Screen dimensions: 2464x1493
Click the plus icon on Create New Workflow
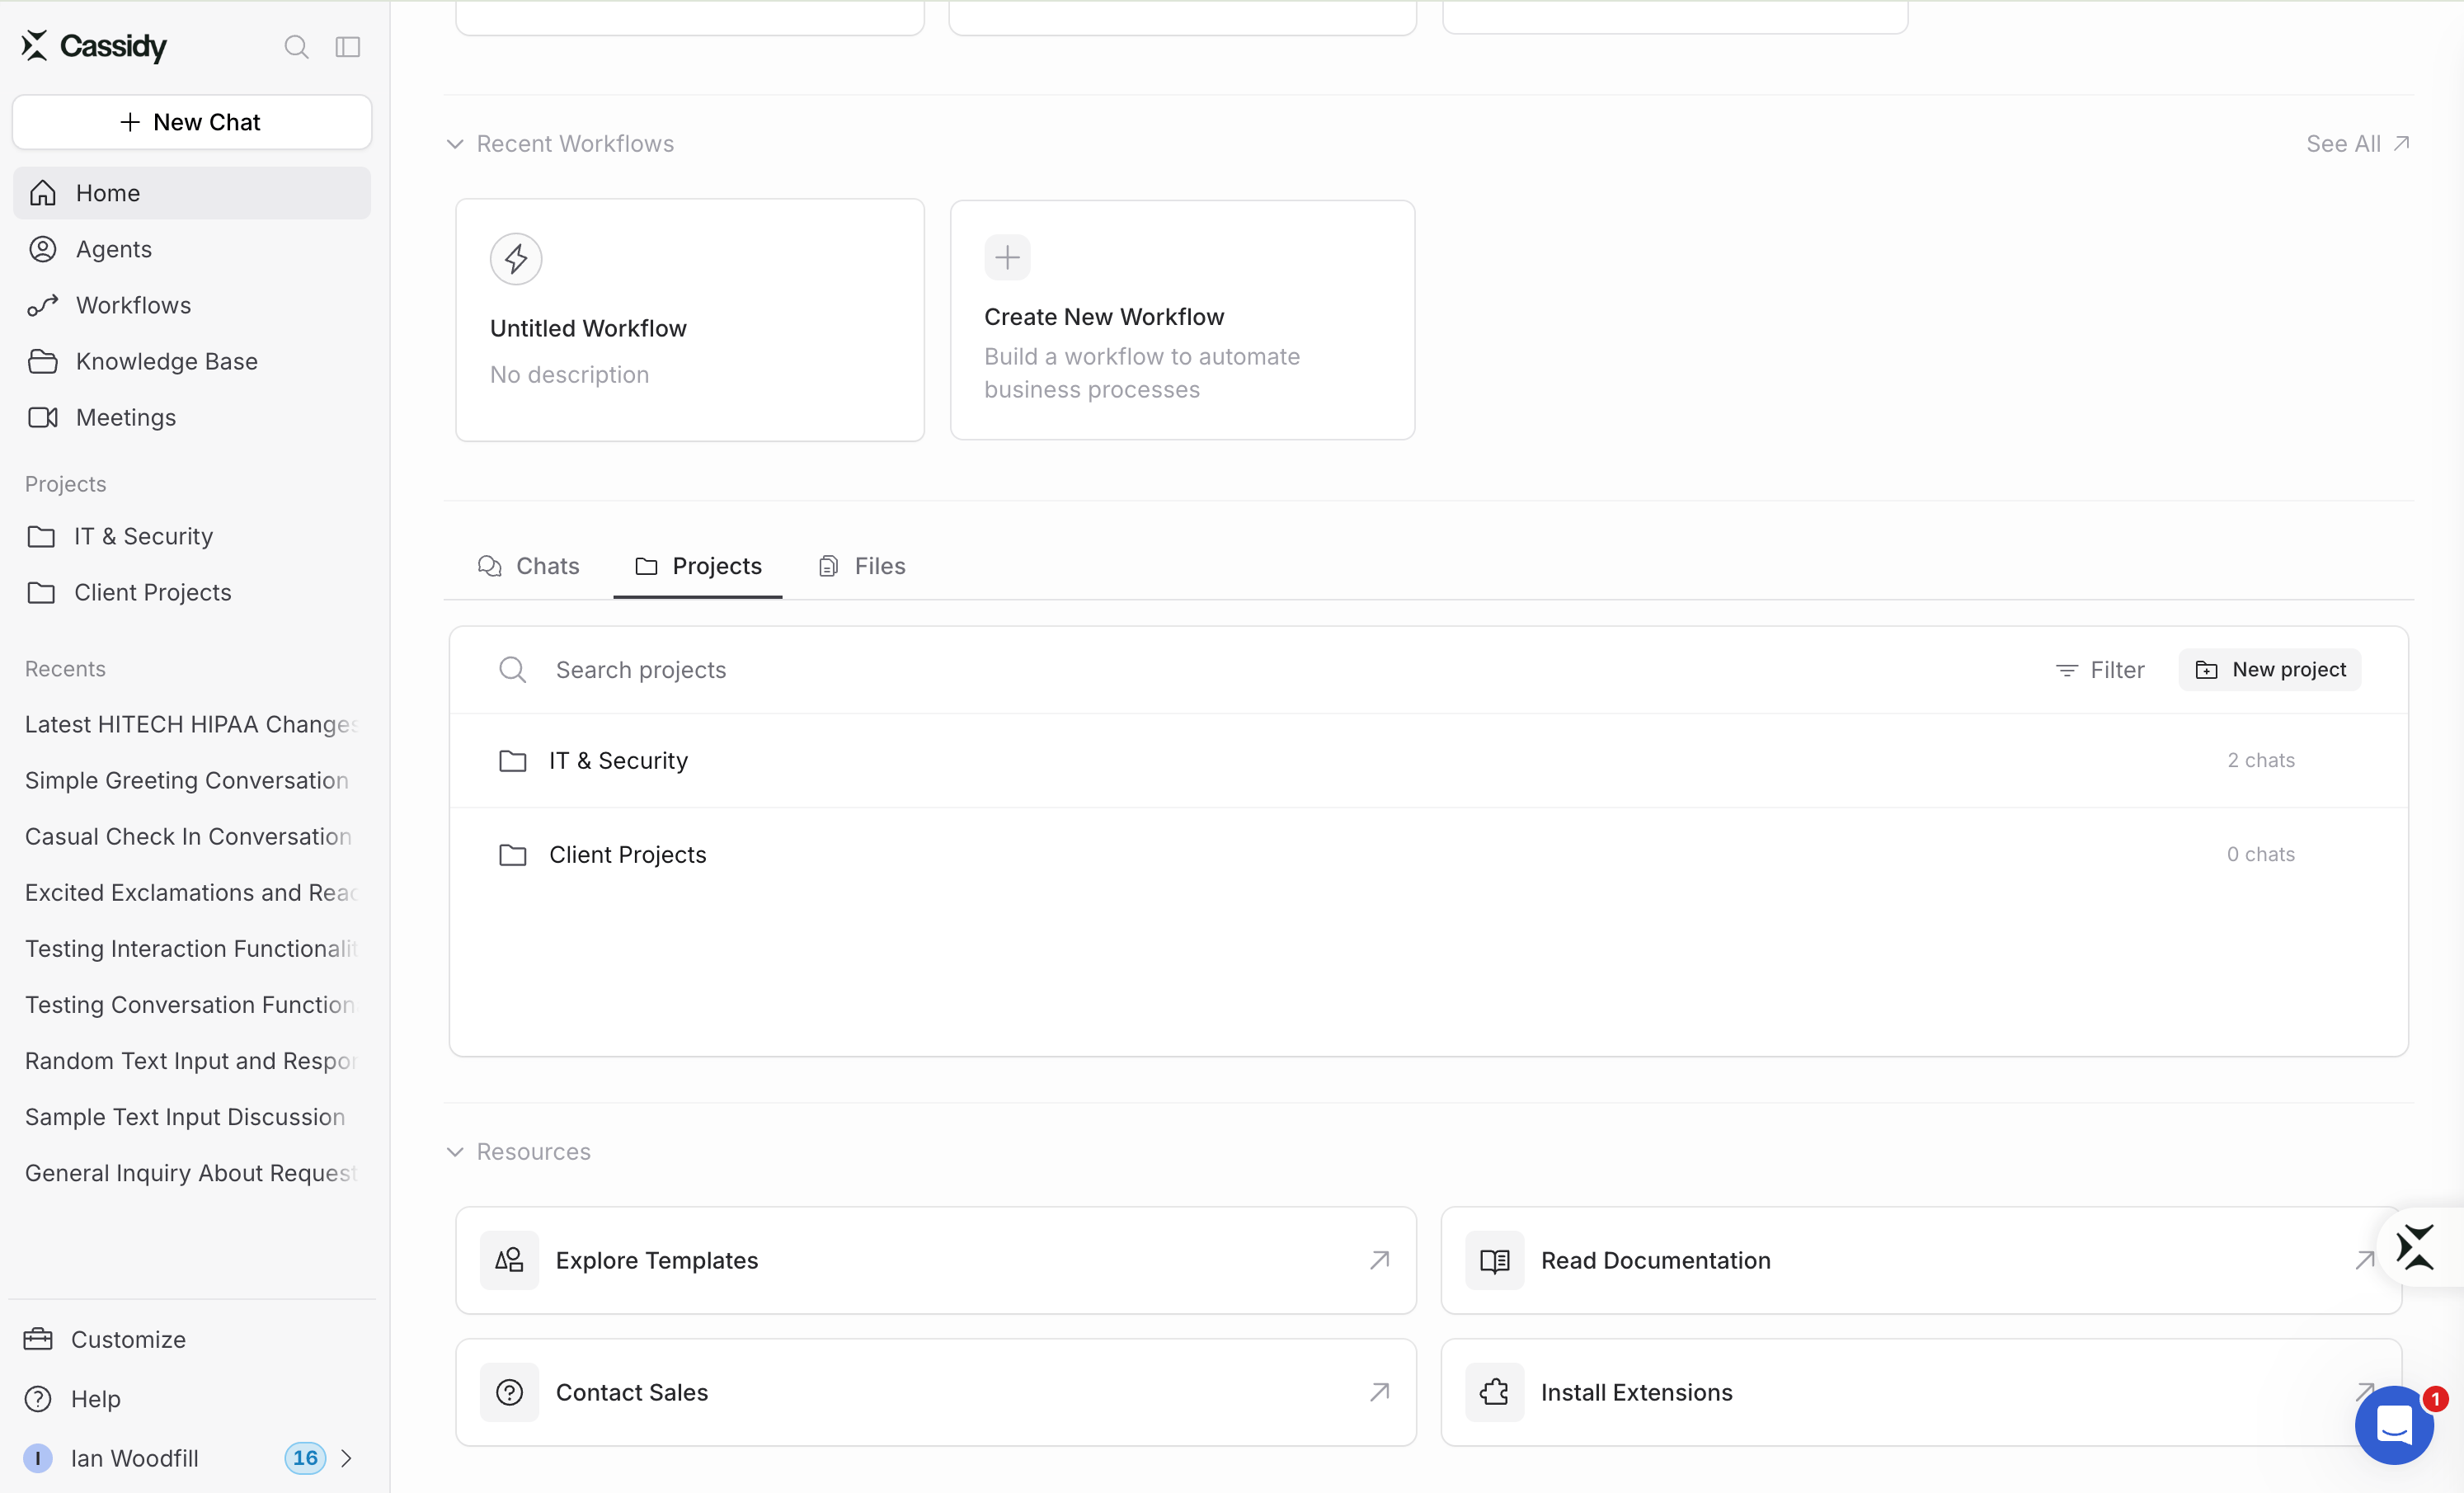tap(1007, 258)
